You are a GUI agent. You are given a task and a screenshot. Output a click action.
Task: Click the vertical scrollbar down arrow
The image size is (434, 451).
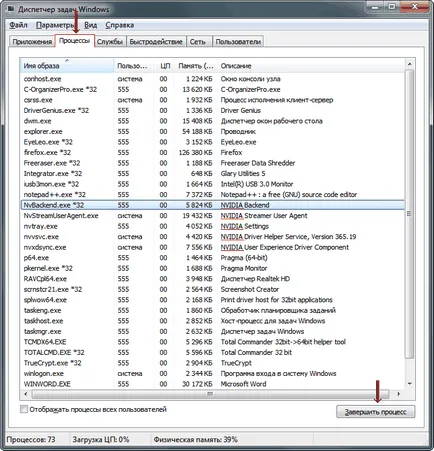tap(410, 384)
